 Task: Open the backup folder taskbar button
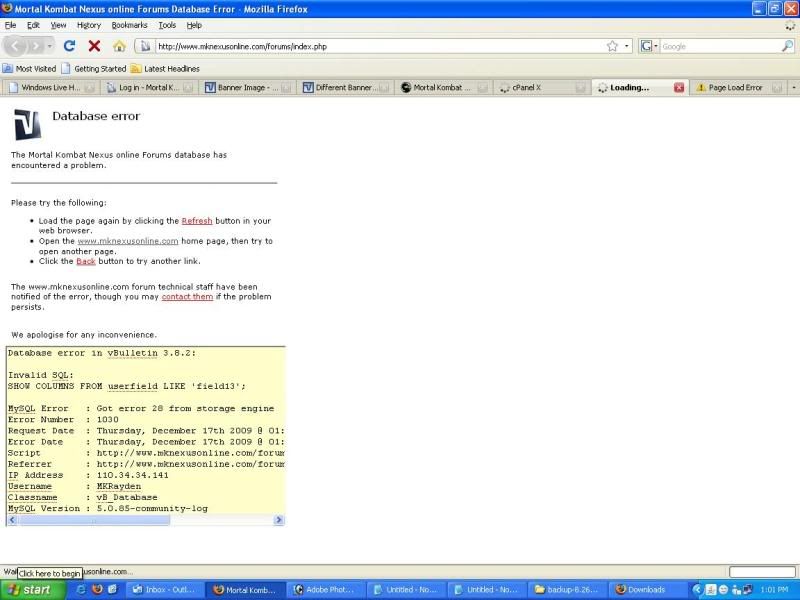coord(567,590)
